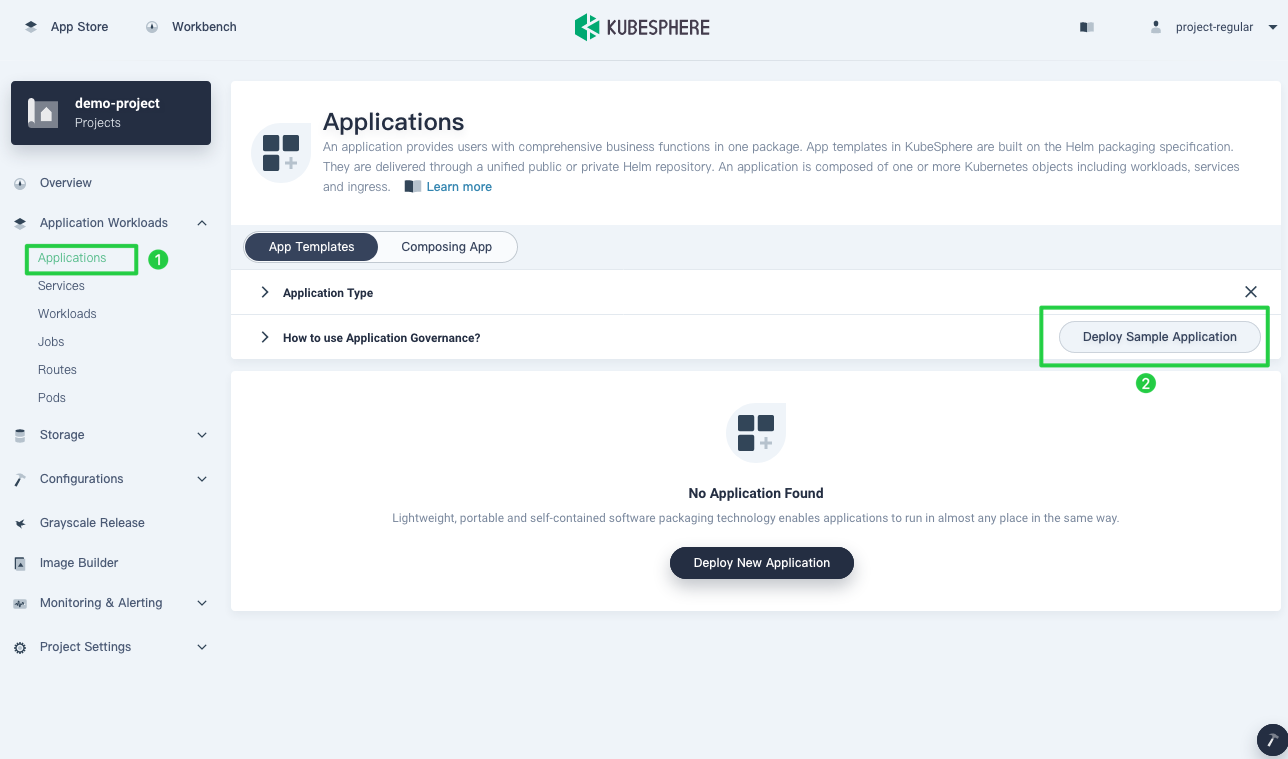
Task: Open the App Store from top bar
Action: click(x=66, y=27)
